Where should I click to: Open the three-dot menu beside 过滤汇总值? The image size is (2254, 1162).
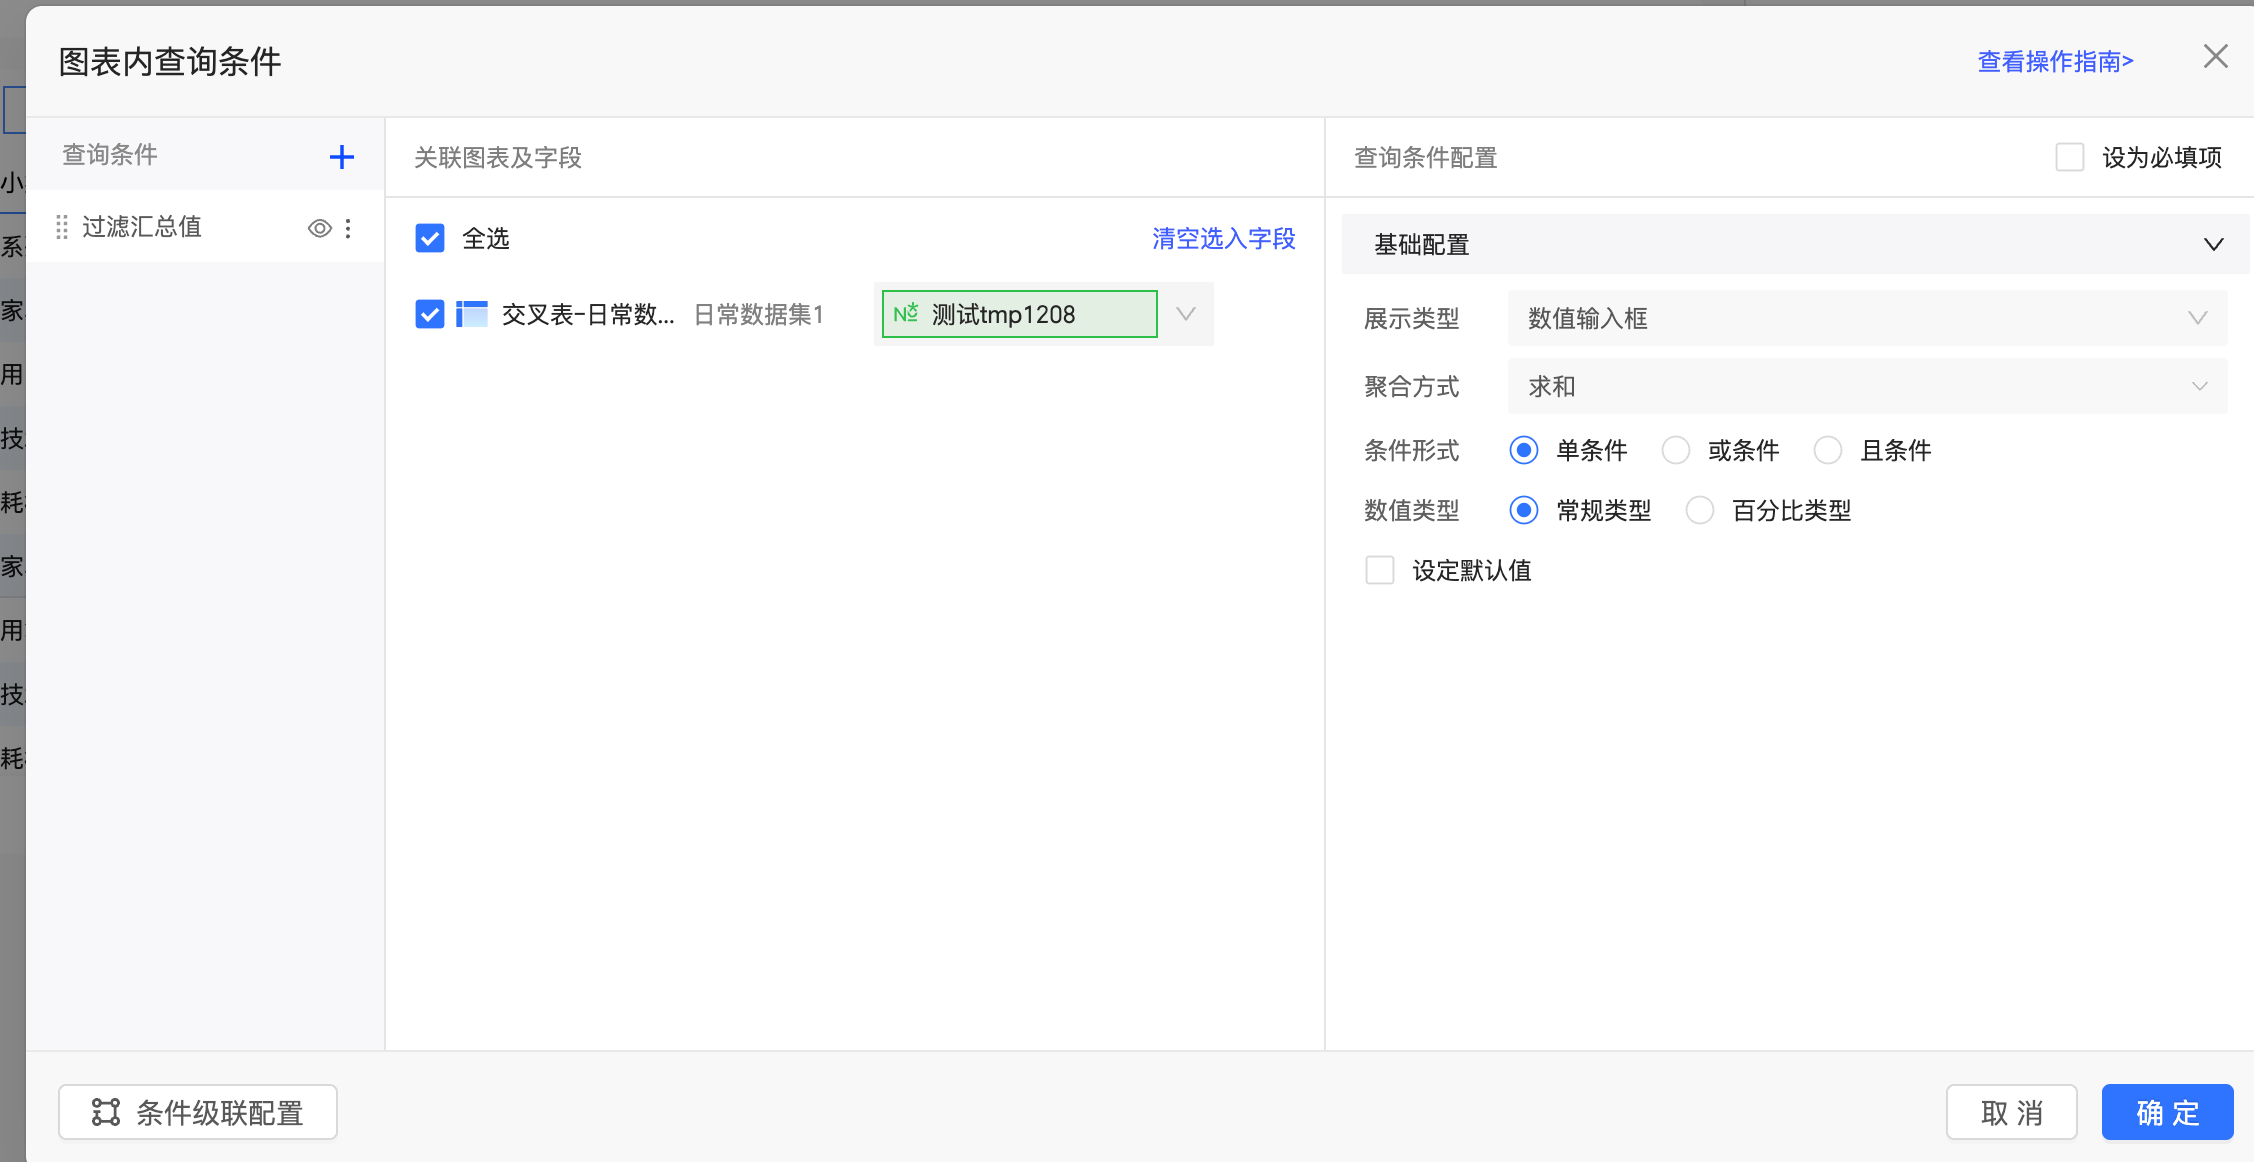348,228
